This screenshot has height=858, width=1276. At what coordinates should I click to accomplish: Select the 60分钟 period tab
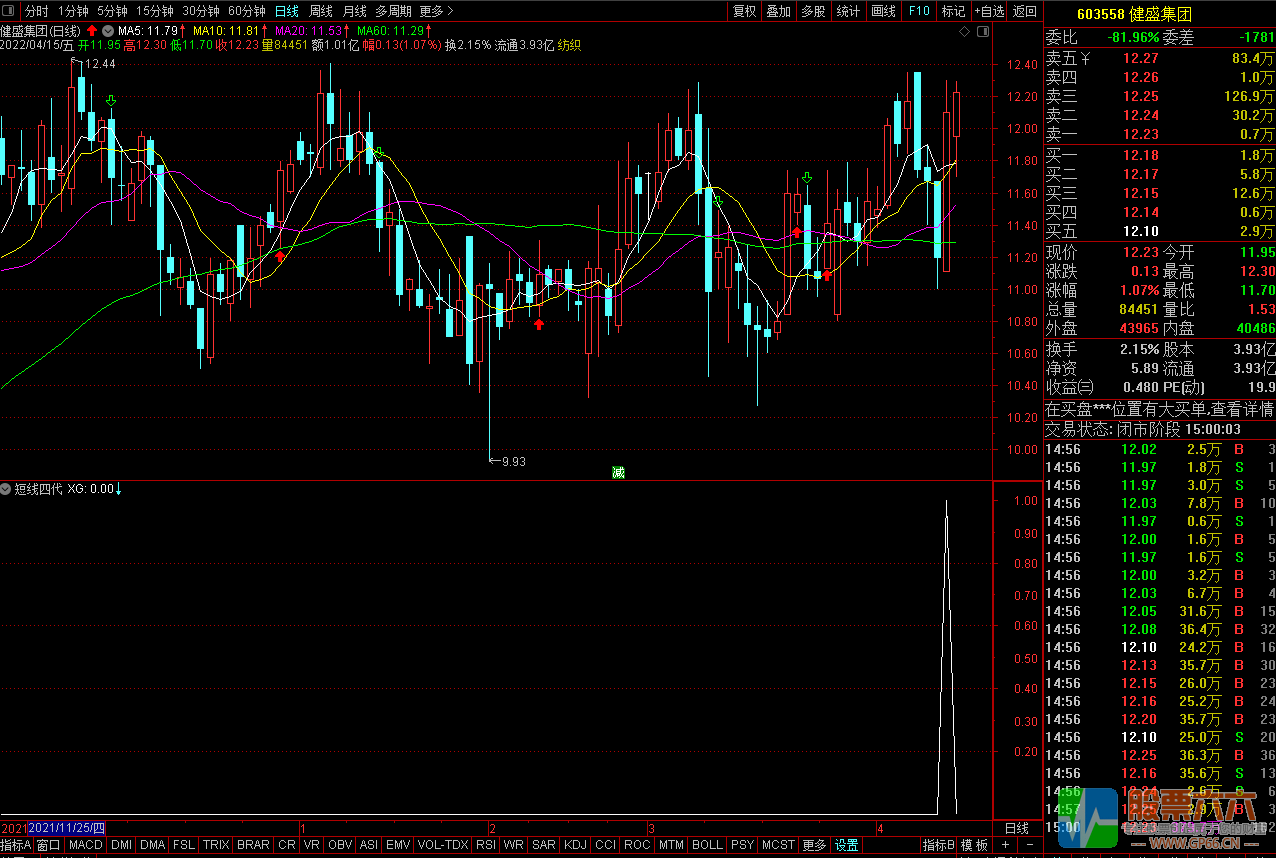coord(247,11)
